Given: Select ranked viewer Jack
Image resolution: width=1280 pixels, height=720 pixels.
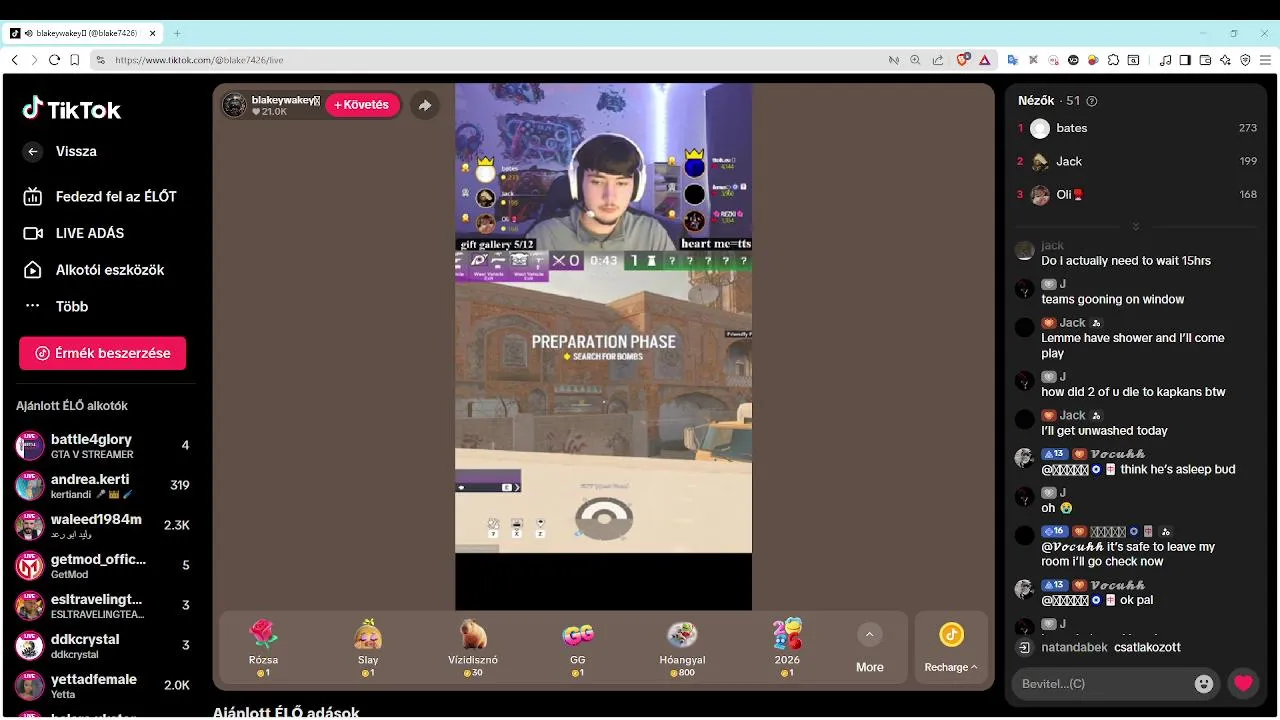Looking at the screenshot, I should pos(1137,161).
